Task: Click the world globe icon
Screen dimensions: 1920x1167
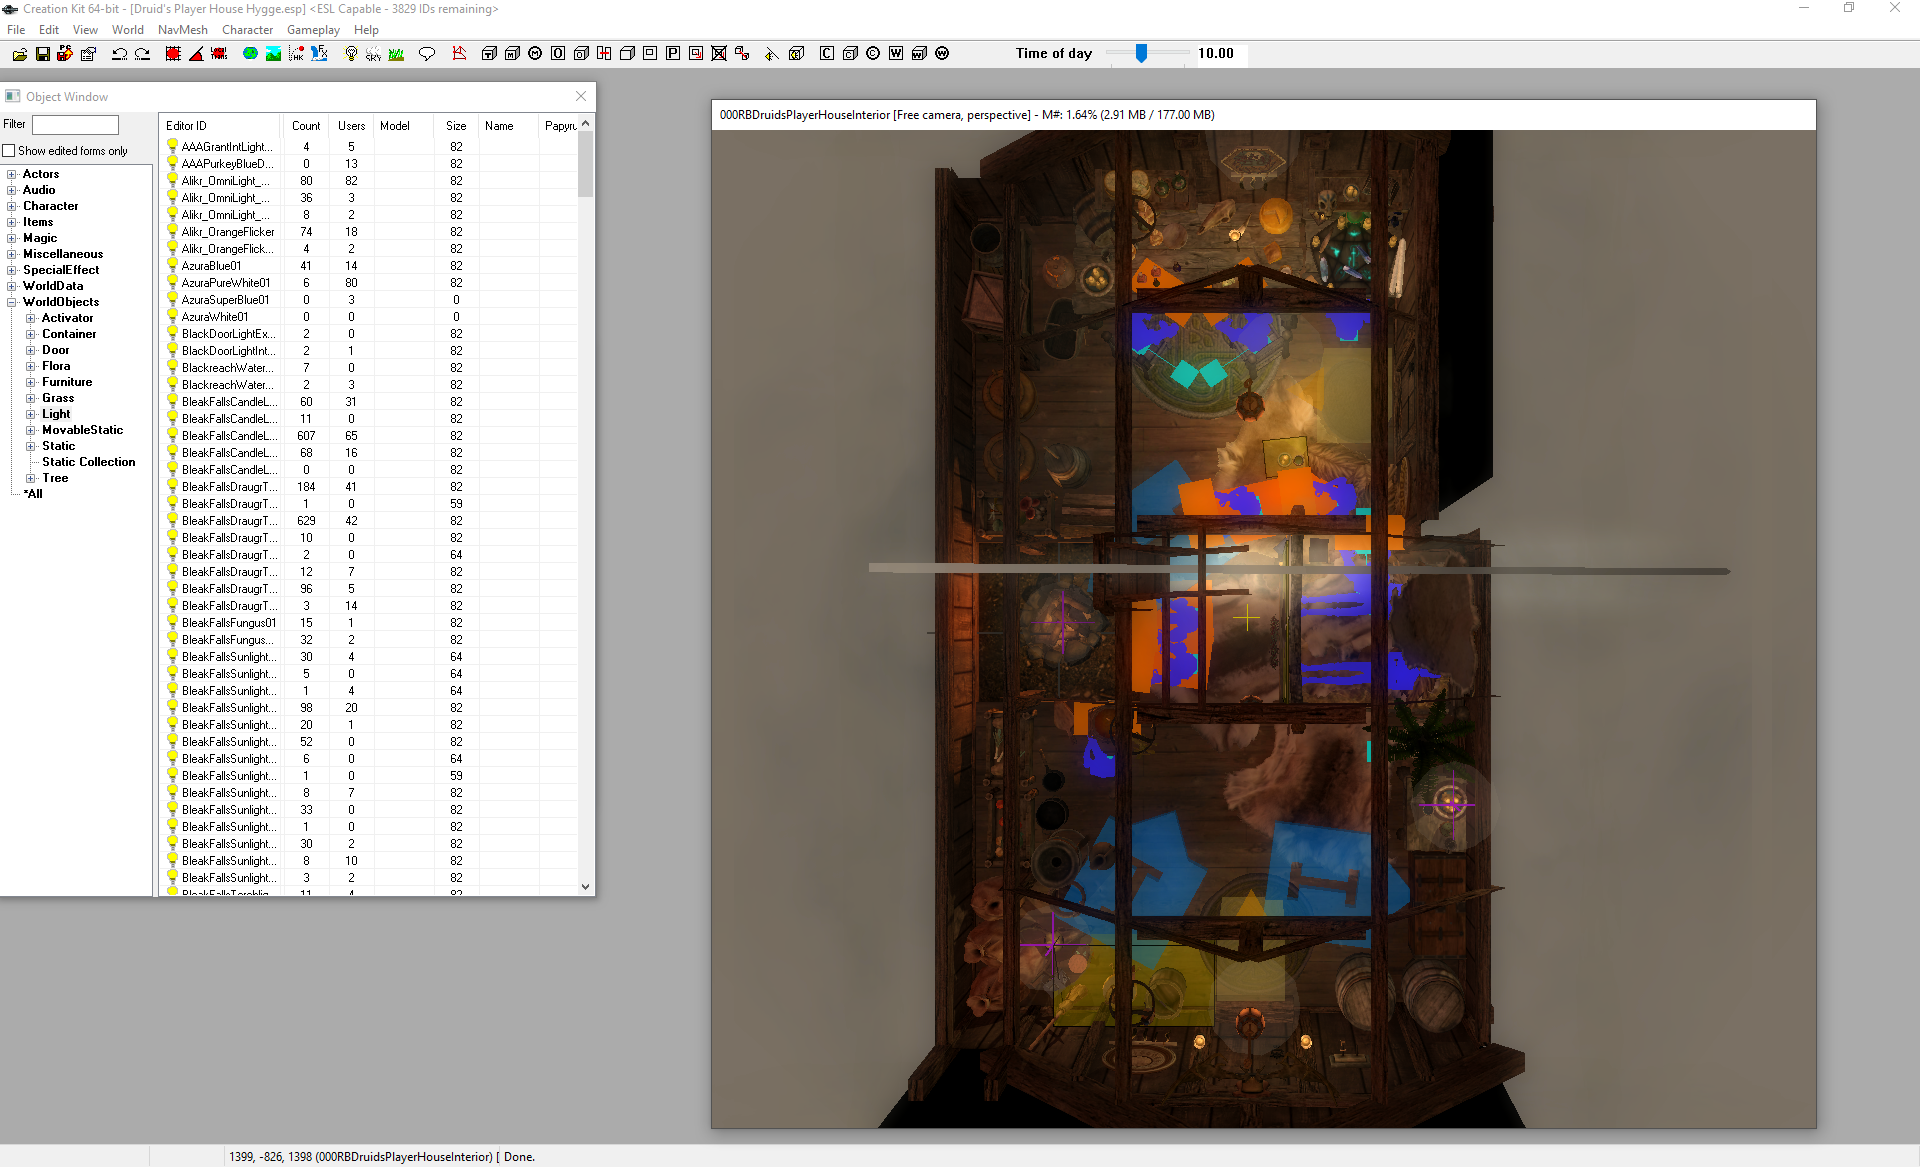Action: [250, 54]
